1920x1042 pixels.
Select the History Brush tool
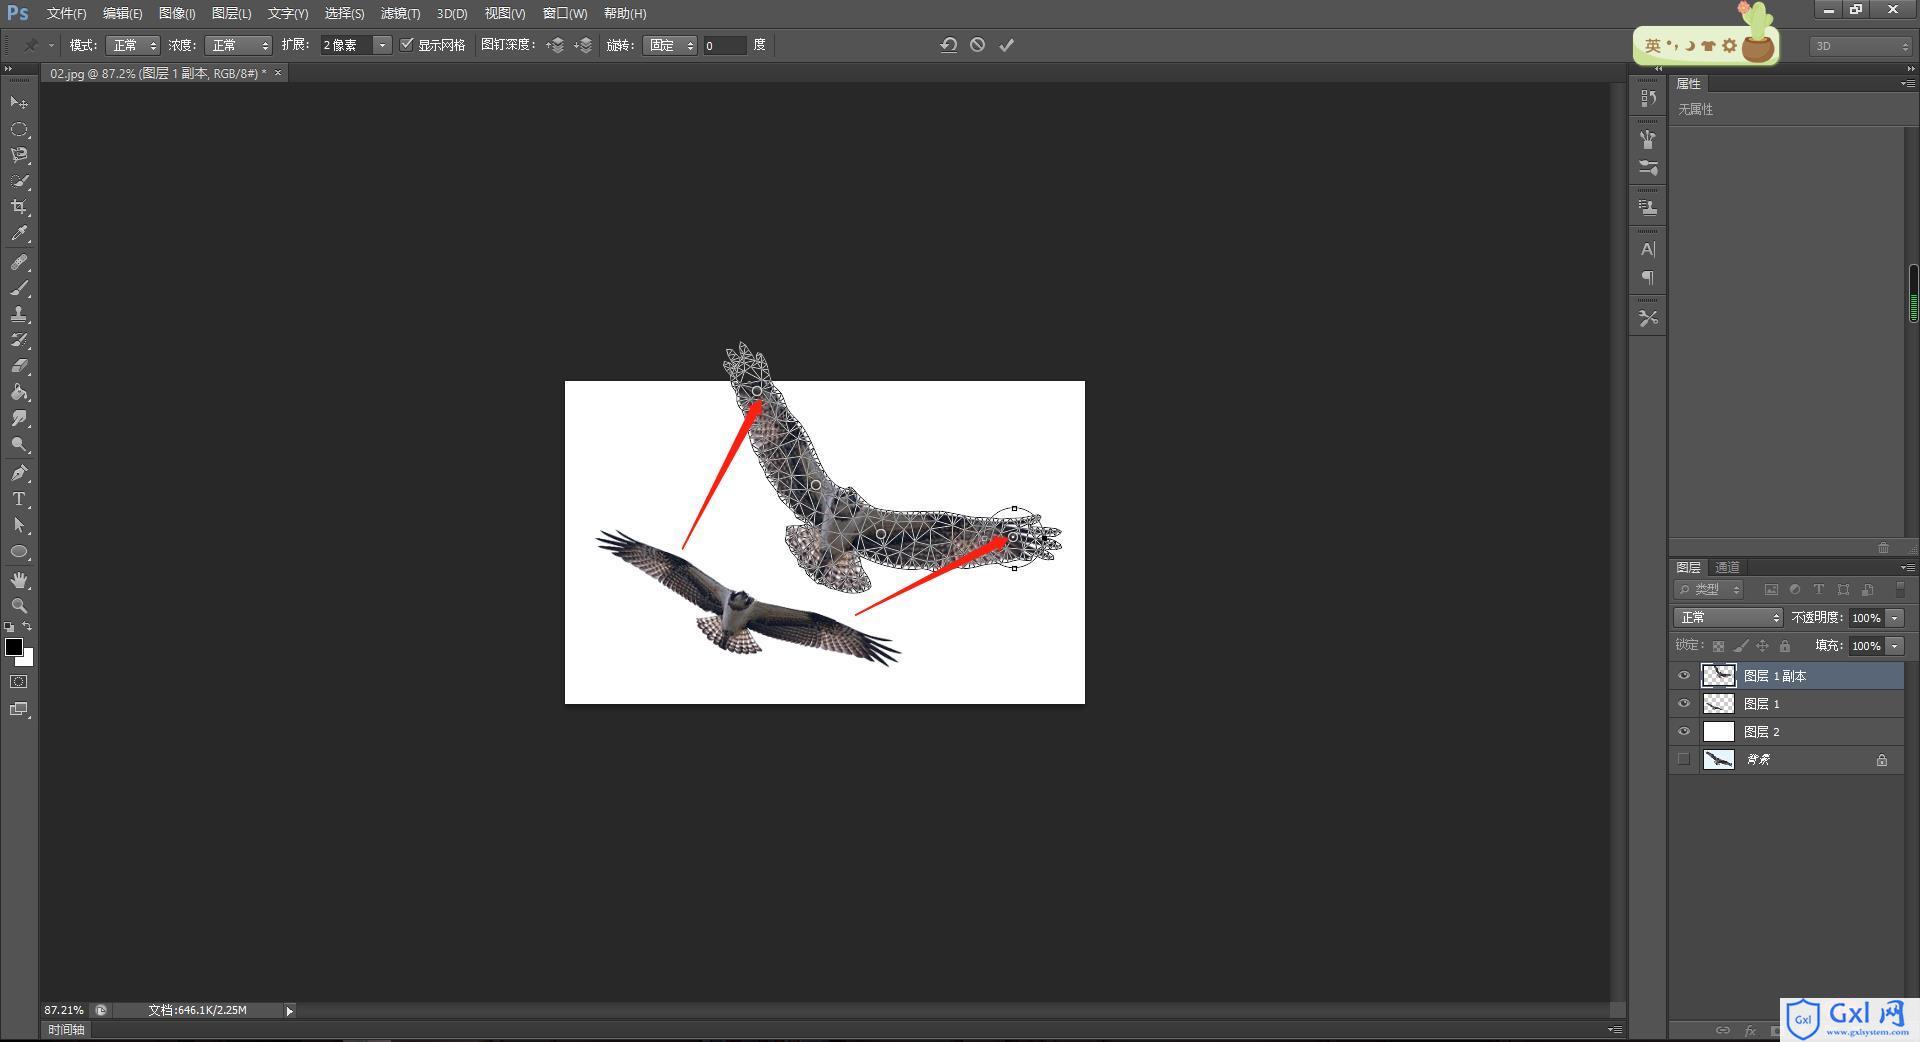(x=19, y=340)
